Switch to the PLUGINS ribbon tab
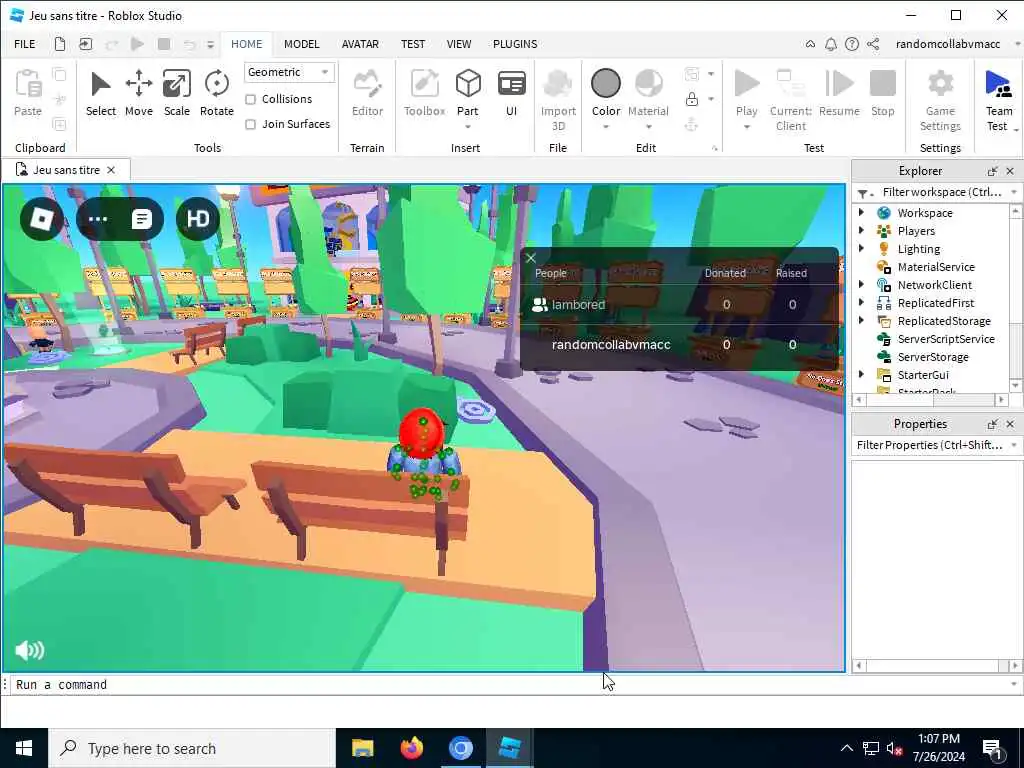The height and width of the screenshot is (768, 1024). 515,44
